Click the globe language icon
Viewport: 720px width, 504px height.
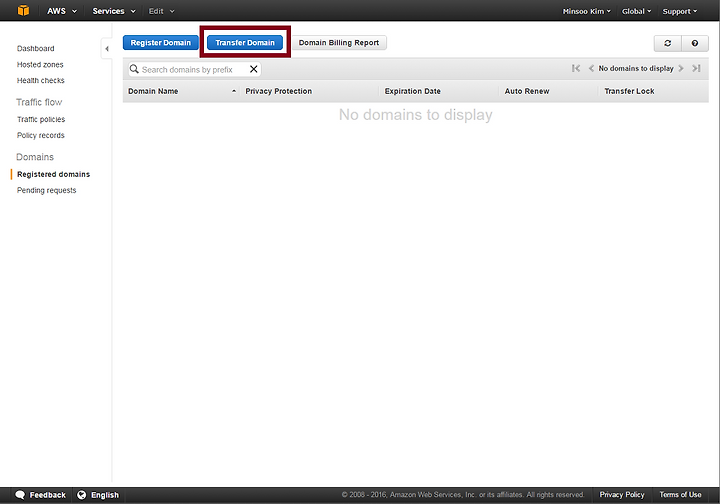(x=82, y=495)
